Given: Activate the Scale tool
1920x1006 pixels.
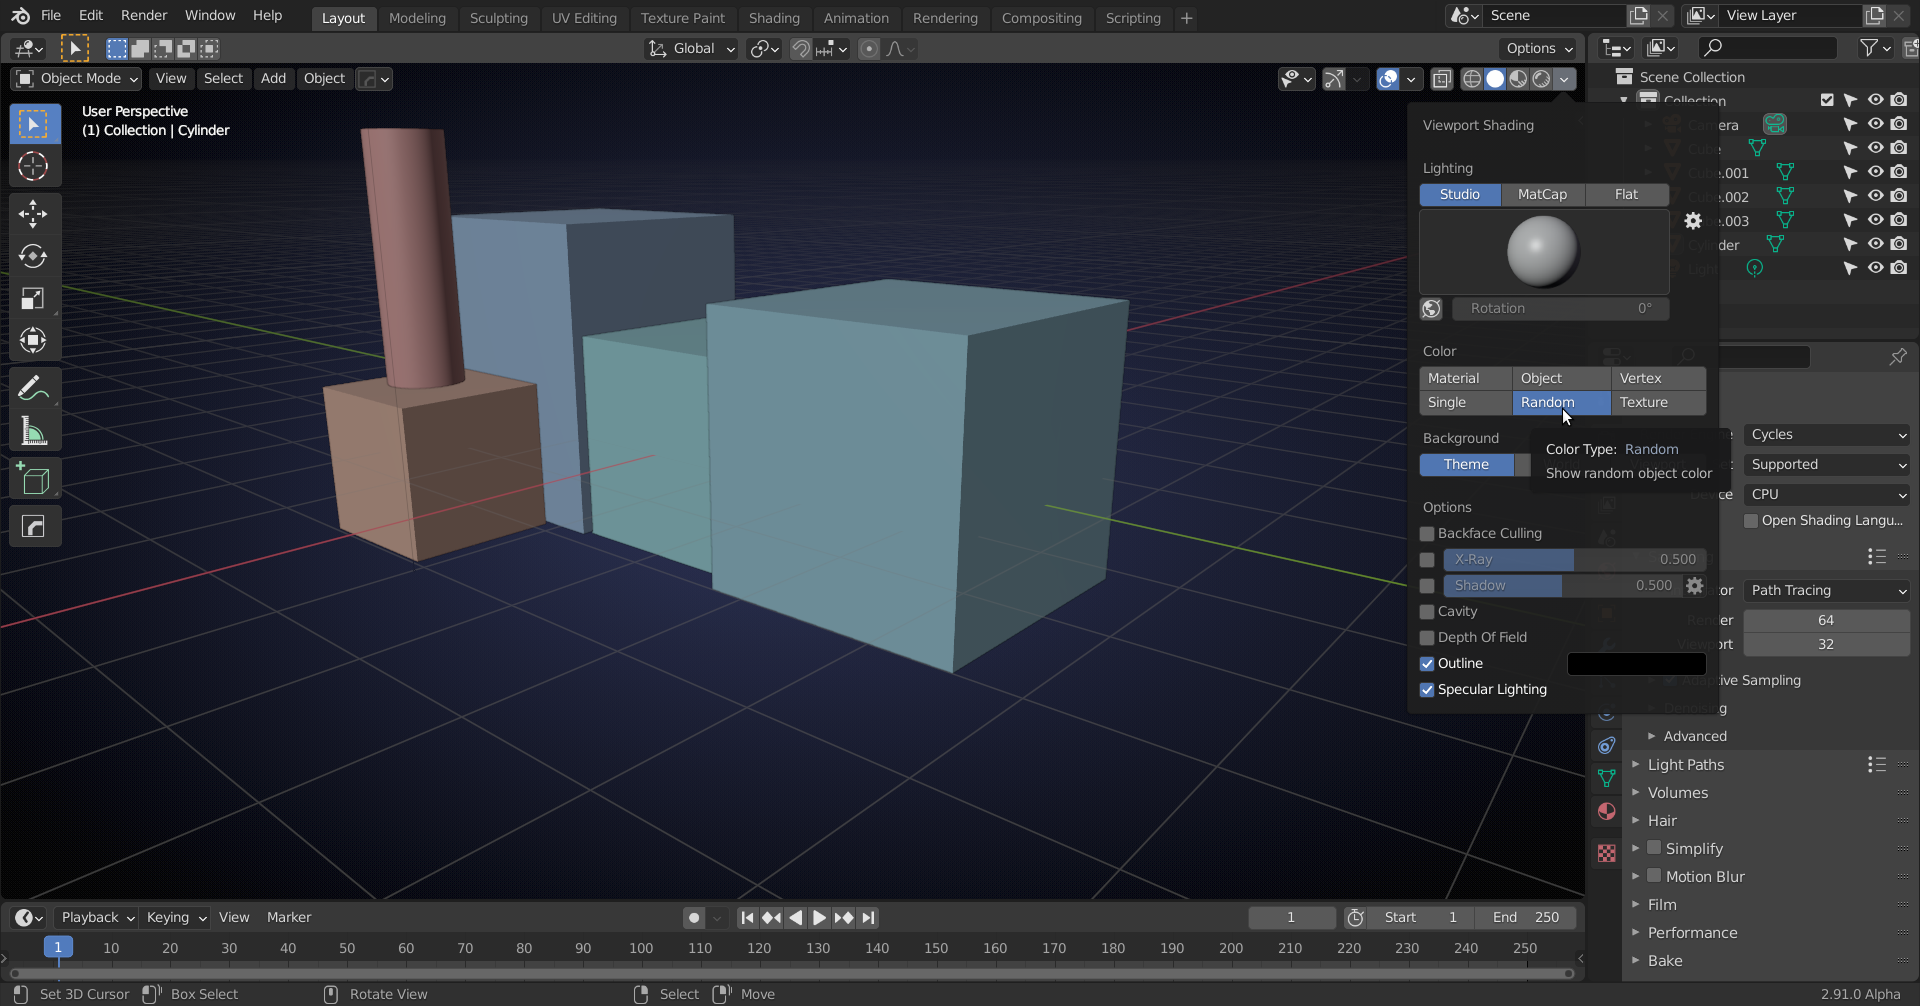Looking at the screenshot, I should [33, 298].
